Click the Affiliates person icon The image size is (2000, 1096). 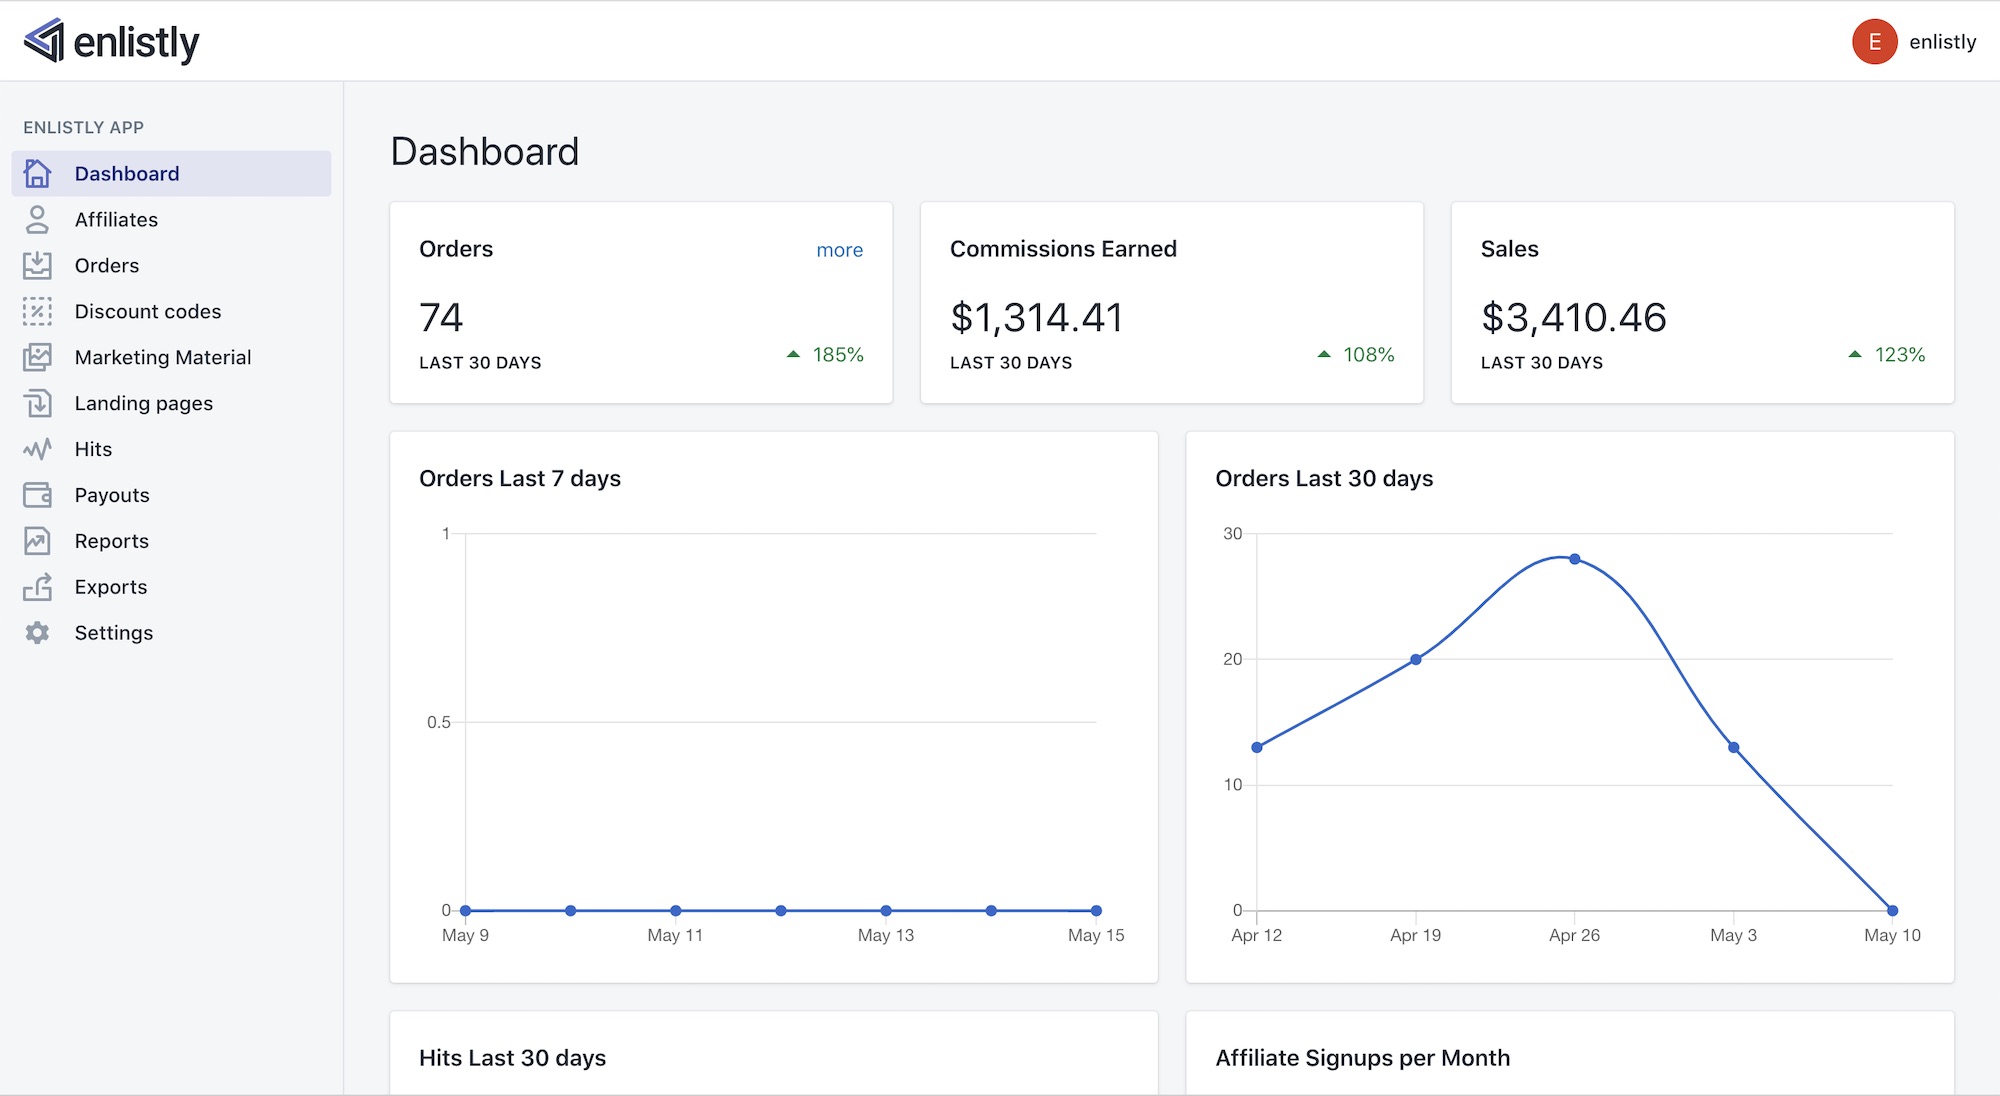pyautogui.click(x=37, y=219)
